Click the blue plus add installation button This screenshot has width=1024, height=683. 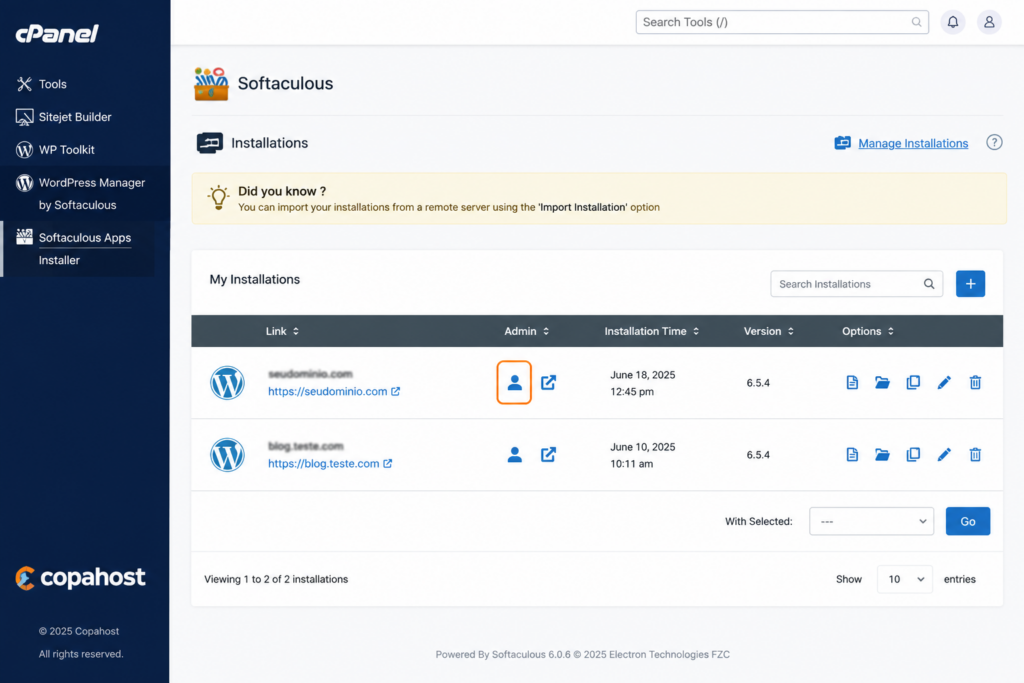point(970,284)
